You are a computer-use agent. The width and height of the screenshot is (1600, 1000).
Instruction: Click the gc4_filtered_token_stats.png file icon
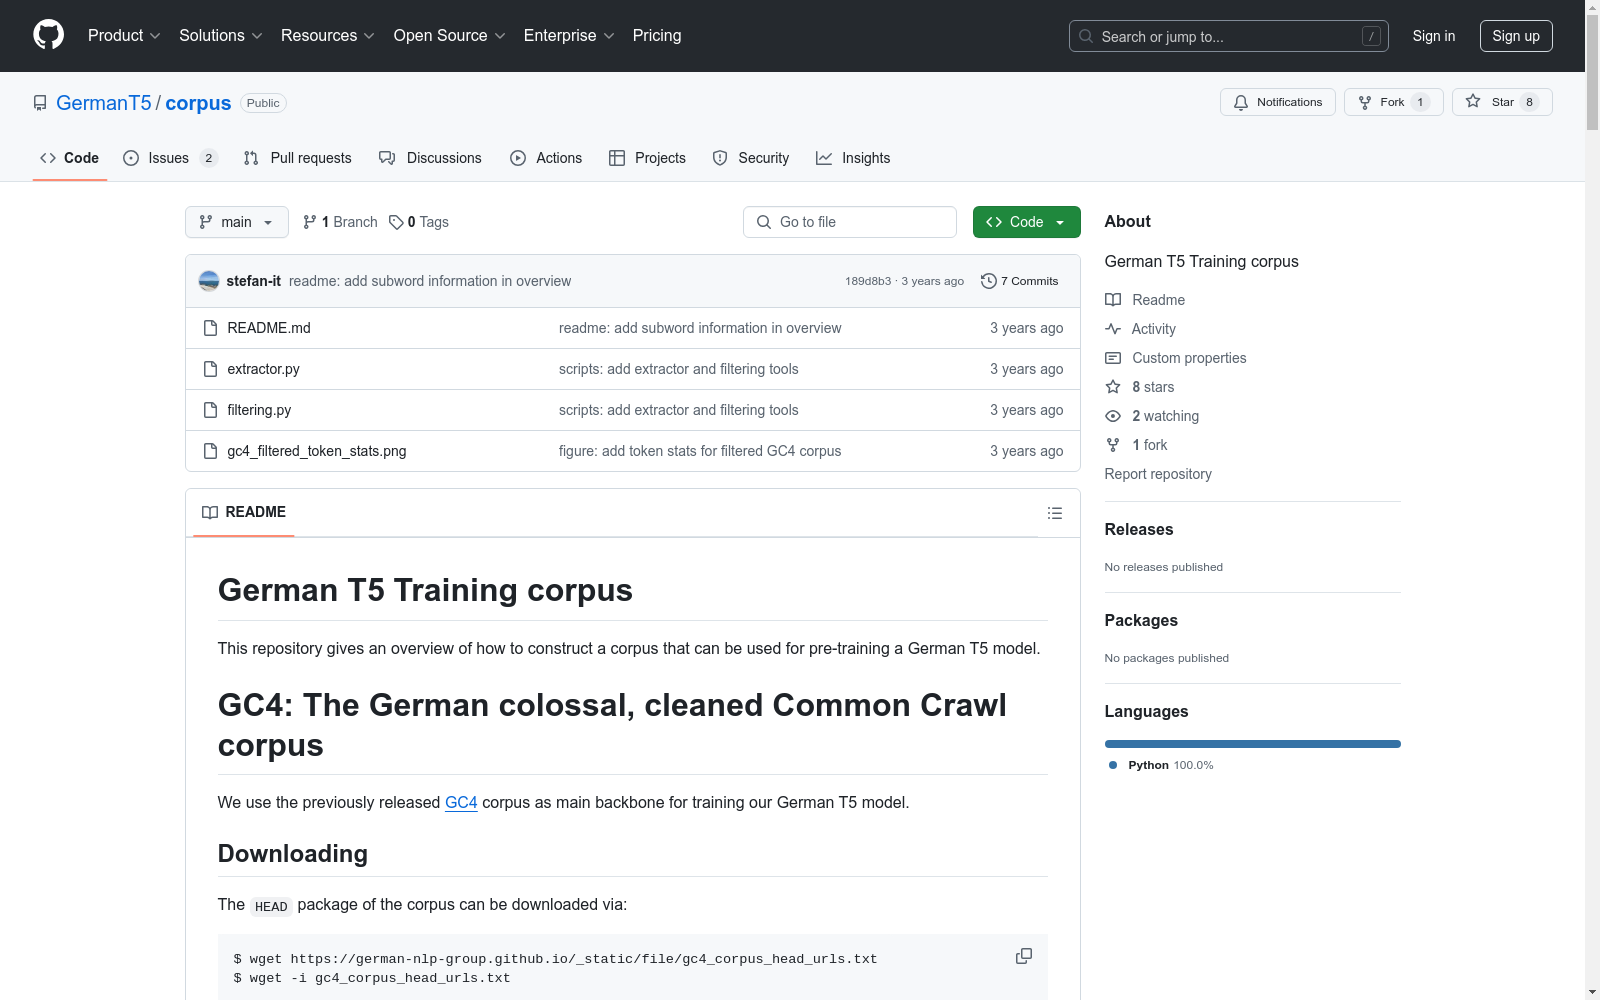click(x=210, y=451)
